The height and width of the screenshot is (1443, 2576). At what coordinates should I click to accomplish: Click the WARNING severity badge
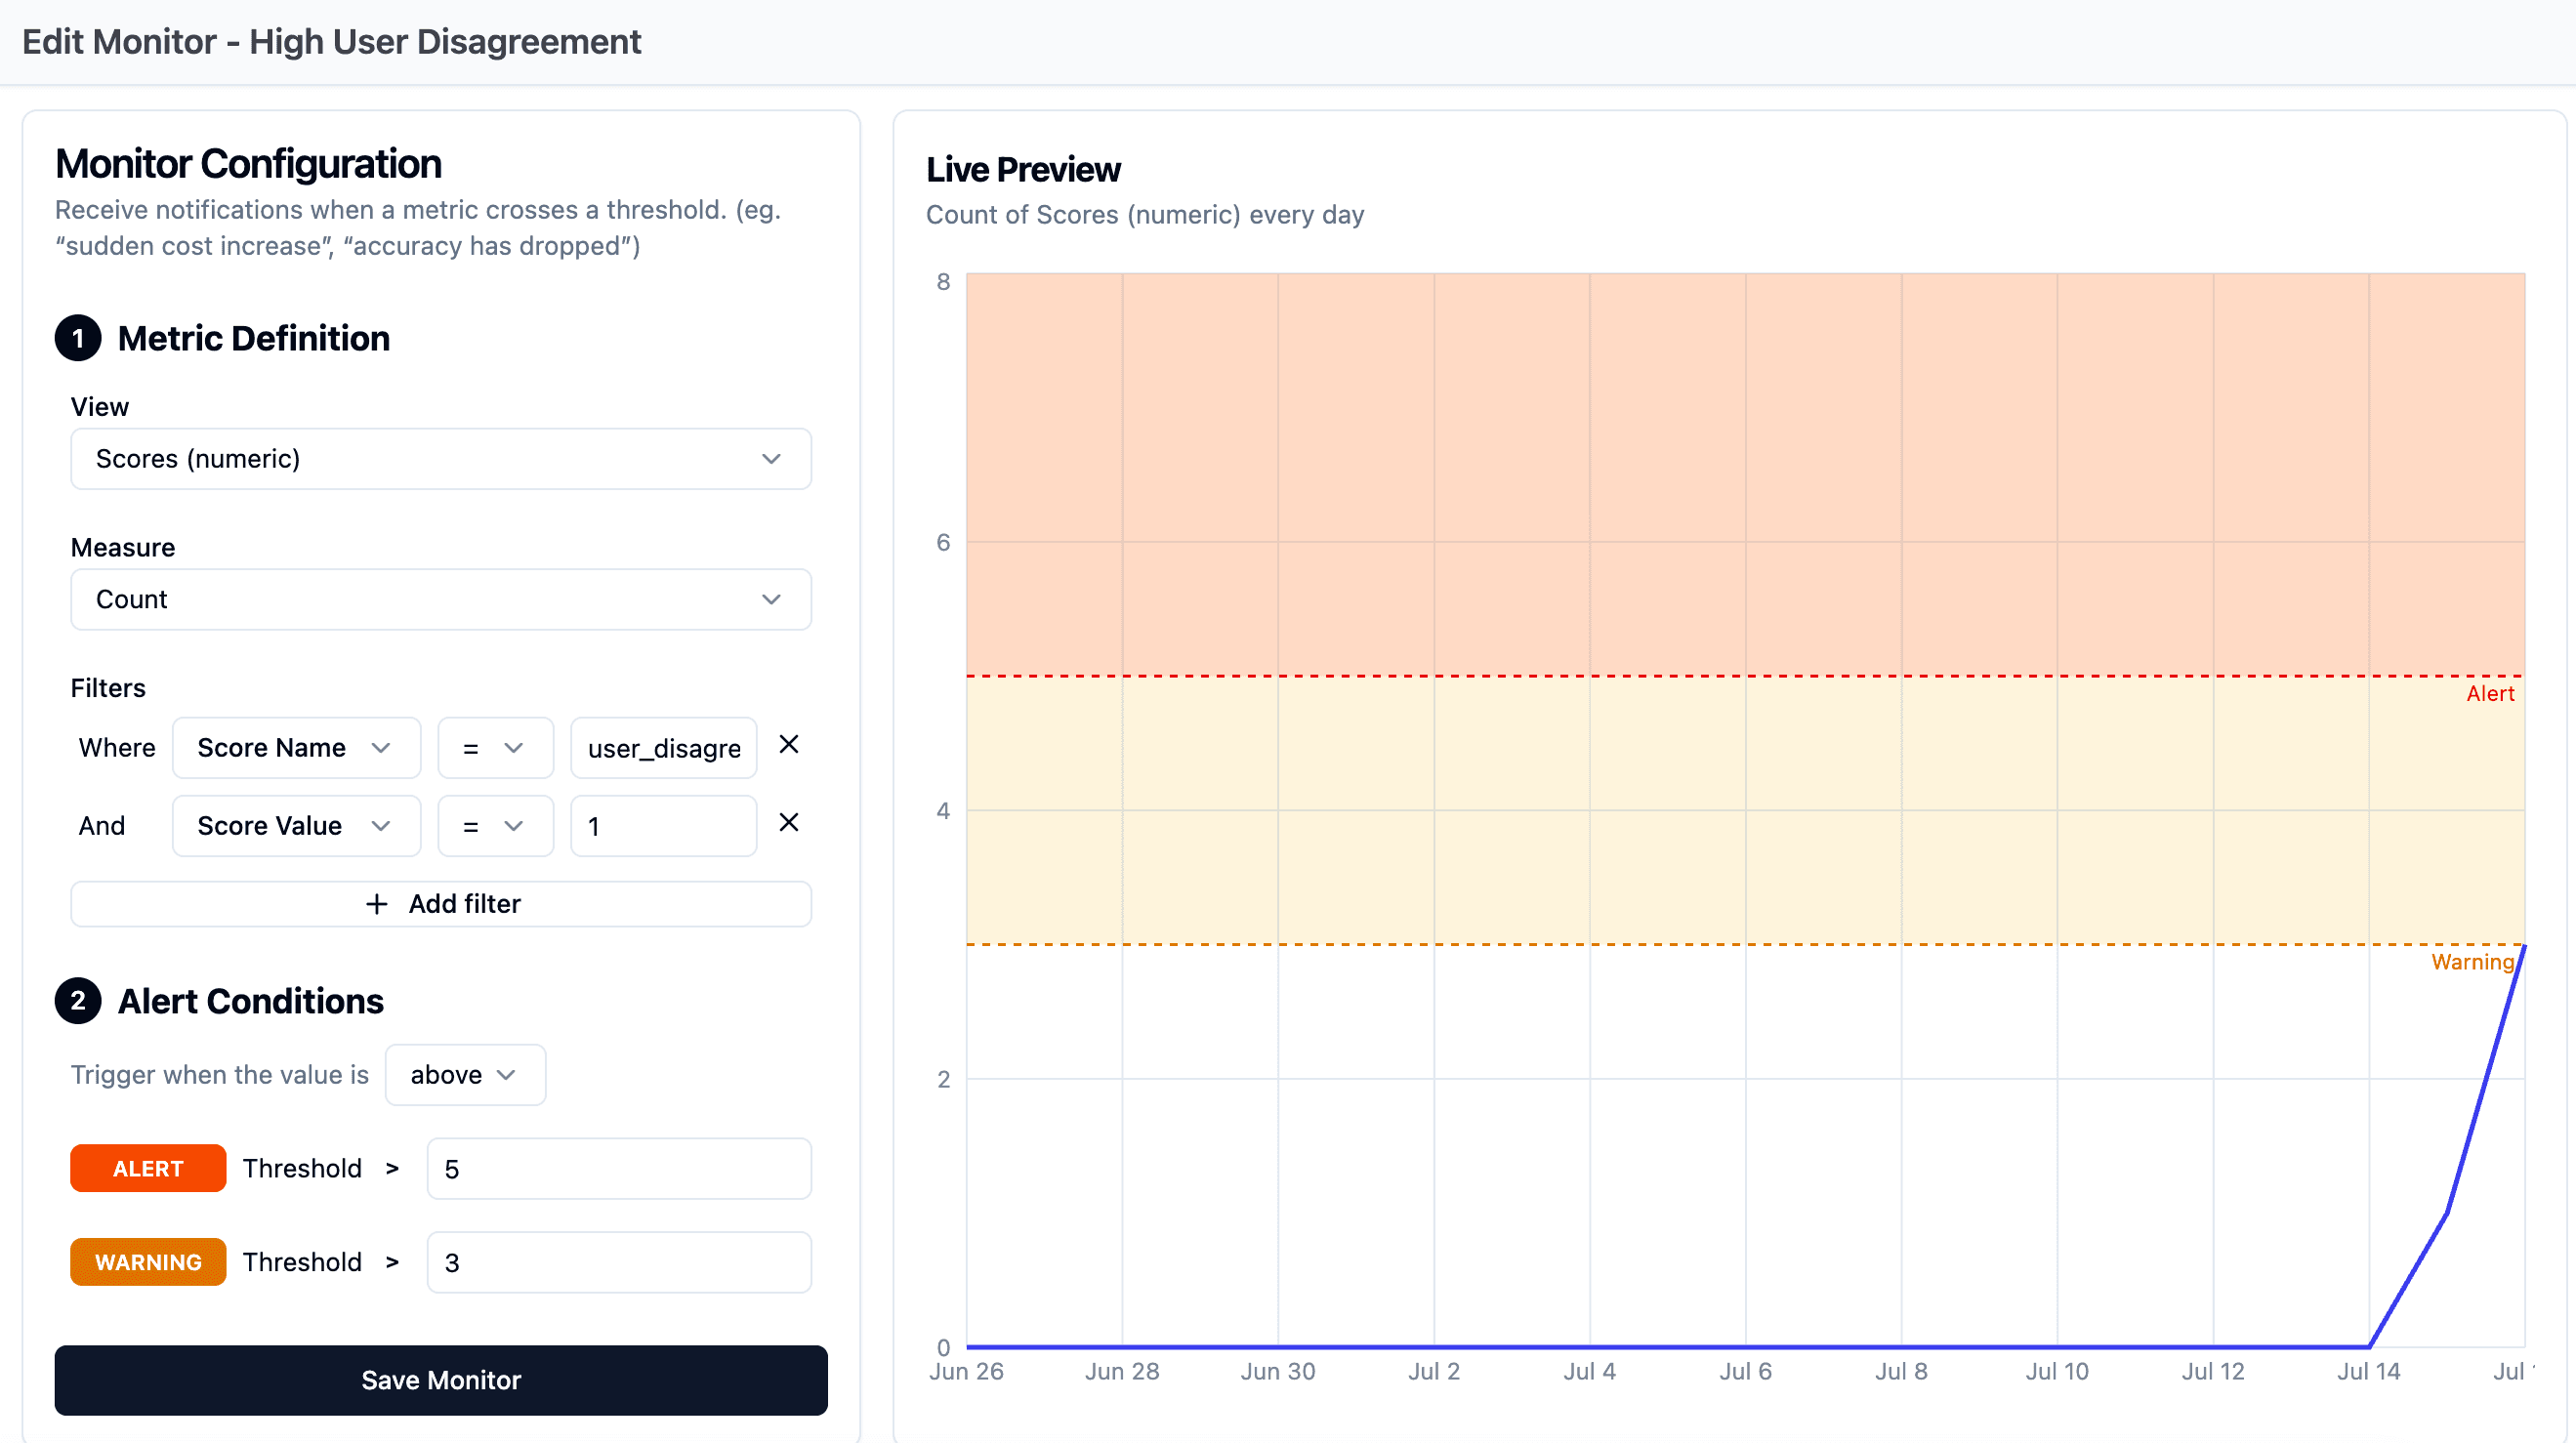tap(148, 1263)
